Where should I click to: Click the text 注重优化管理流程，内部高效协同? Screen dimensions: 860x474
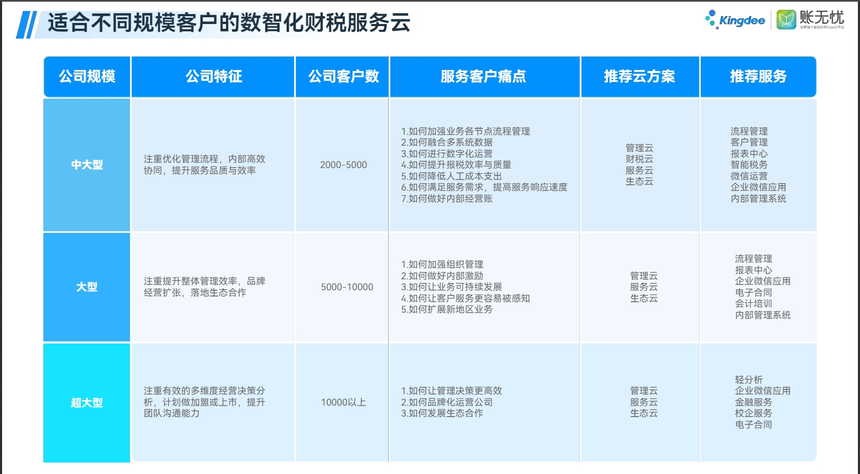click(205, 165)
